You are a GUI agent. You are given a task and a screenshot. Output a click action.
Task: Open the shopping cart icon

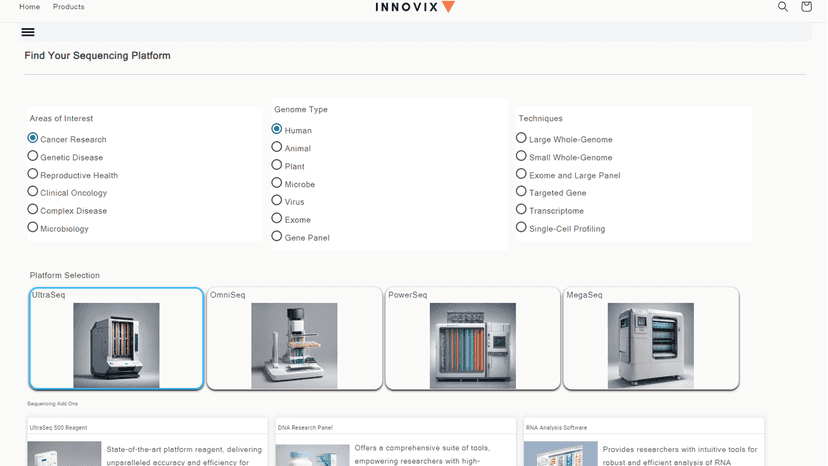[x=806, y=7]
